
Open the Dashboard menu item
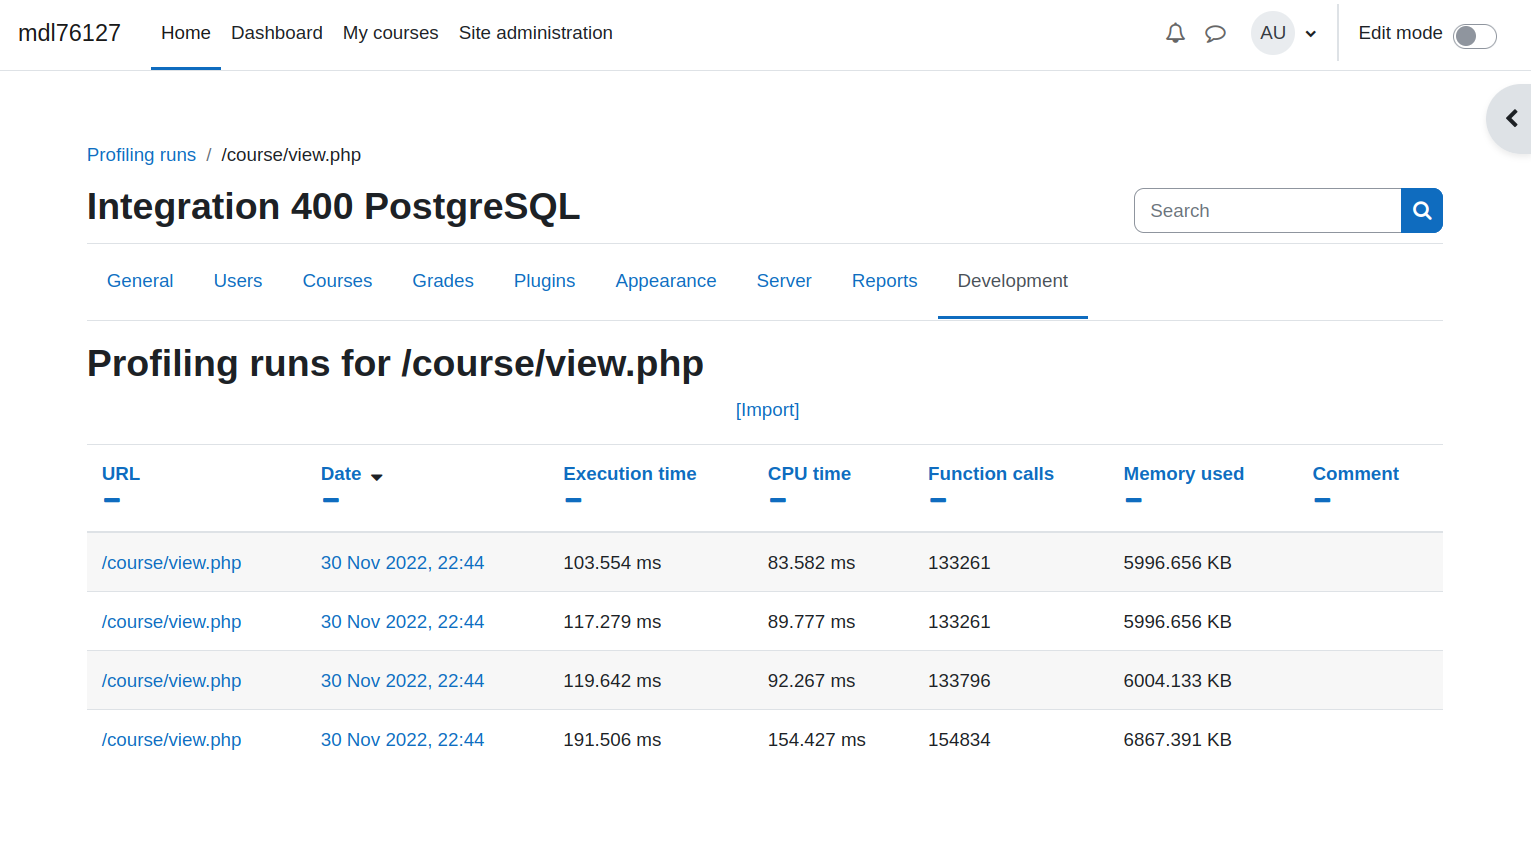click(277, 33)
